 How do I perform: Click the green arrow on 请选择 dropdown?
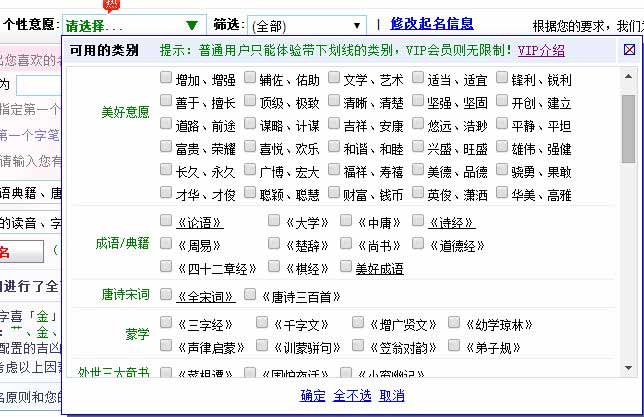(191, 25)
